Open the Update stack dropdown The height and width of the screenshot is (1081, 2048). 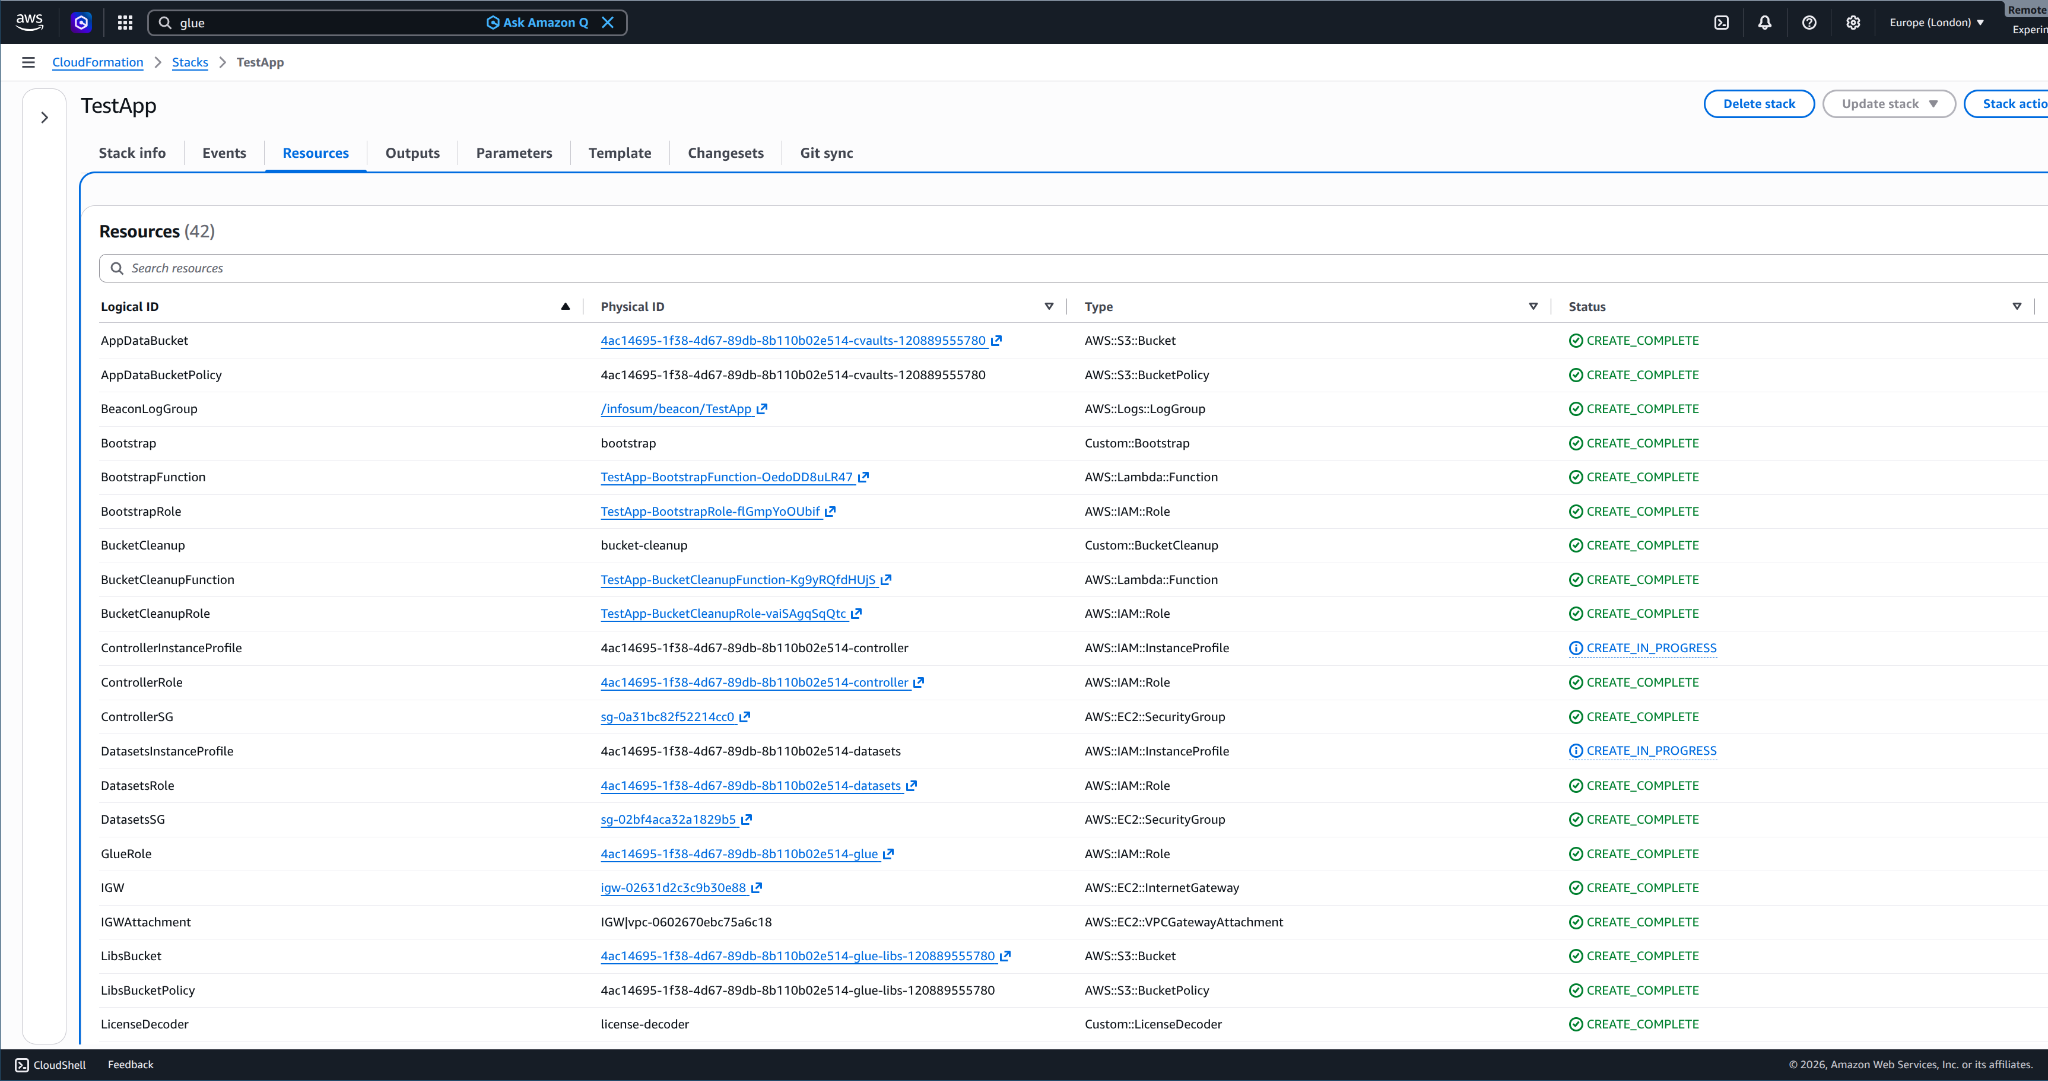tap(1889, 104)
